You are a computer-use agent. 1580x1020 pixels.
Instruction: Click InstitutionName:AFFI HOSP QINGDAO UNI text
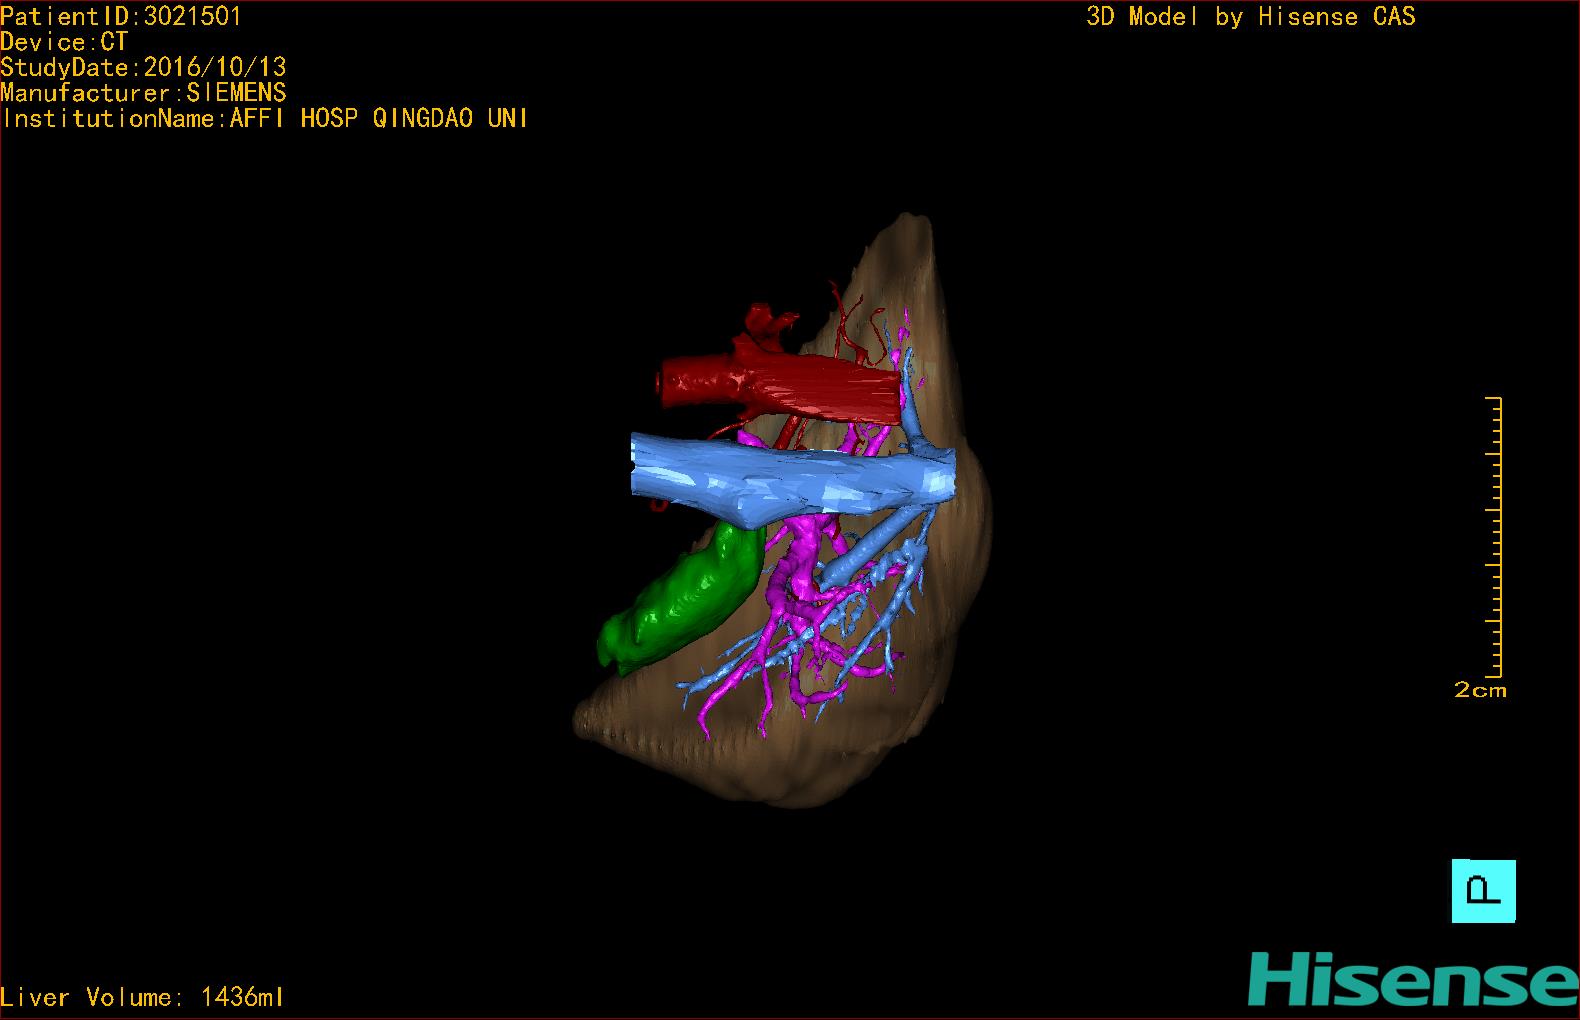[265, 118]
